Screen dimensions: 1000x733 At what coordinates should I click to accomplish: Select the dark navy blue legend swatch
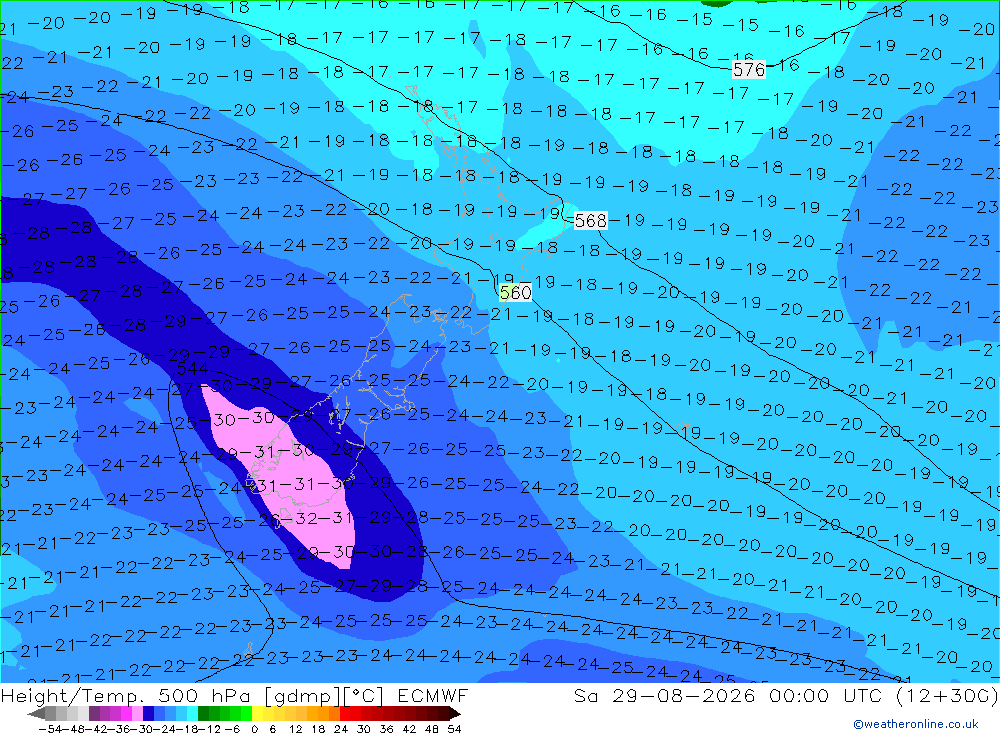pyautogui.click(x=148, y=714)
